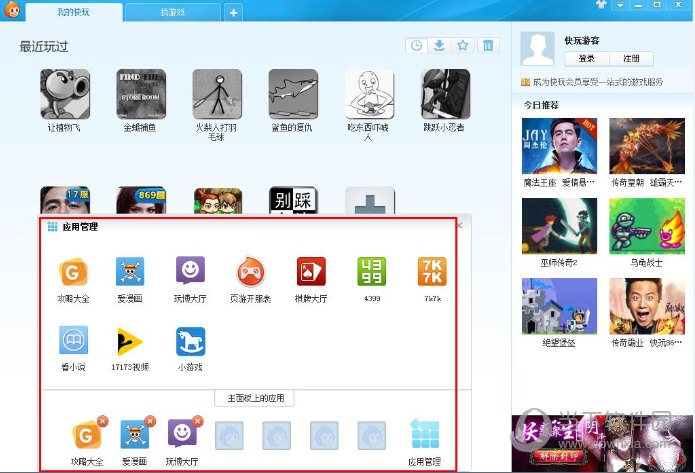Click the 应用管理 grid icon

point(425,434)
